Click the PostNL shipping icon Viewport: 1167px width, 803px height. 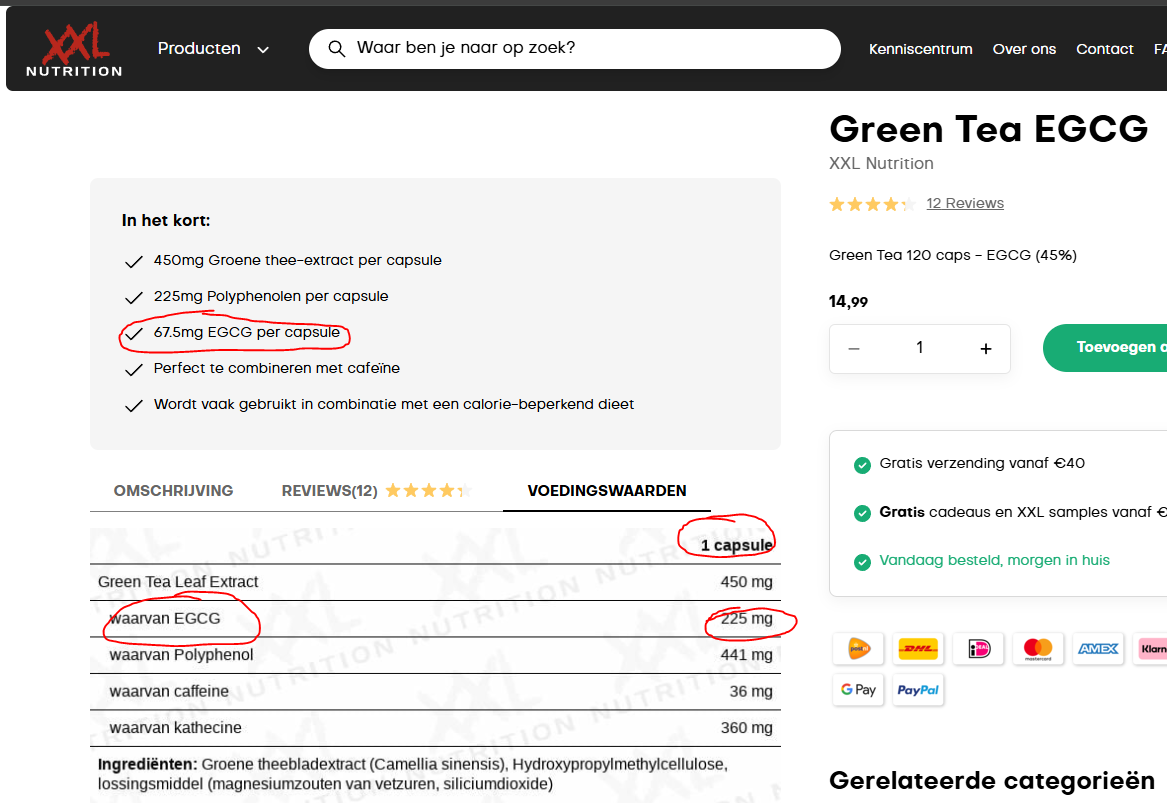[x=858, y=649]
